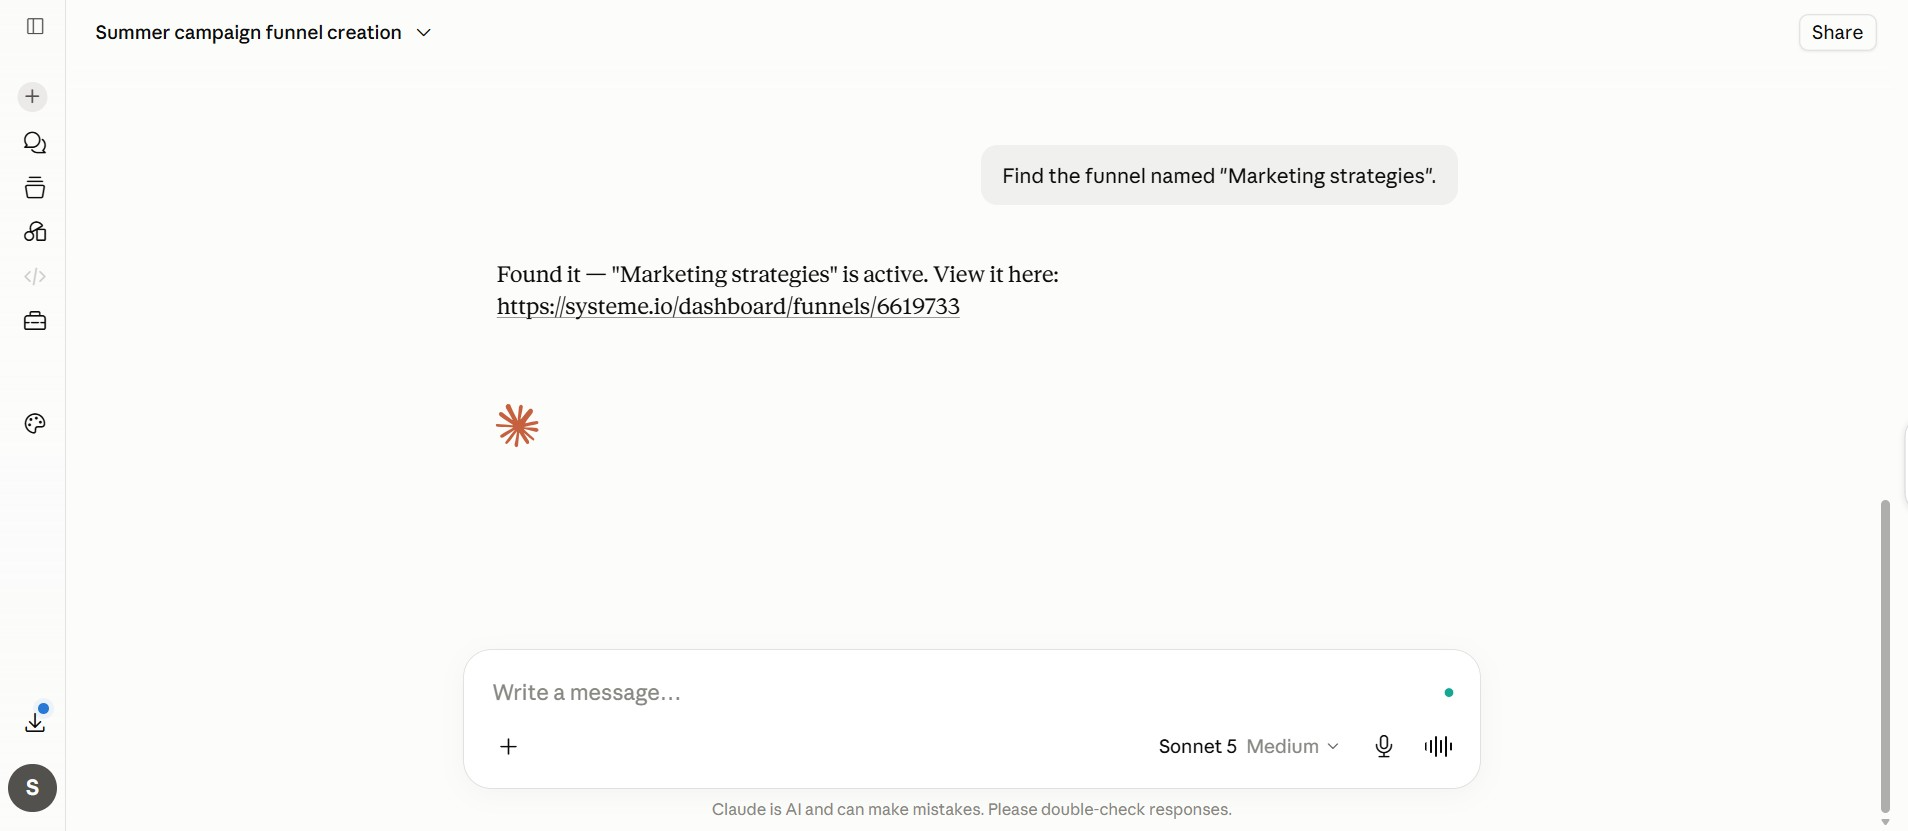1908x831 pixels.
Task: Open the user profile avatar S
Action: coord(33,788)
